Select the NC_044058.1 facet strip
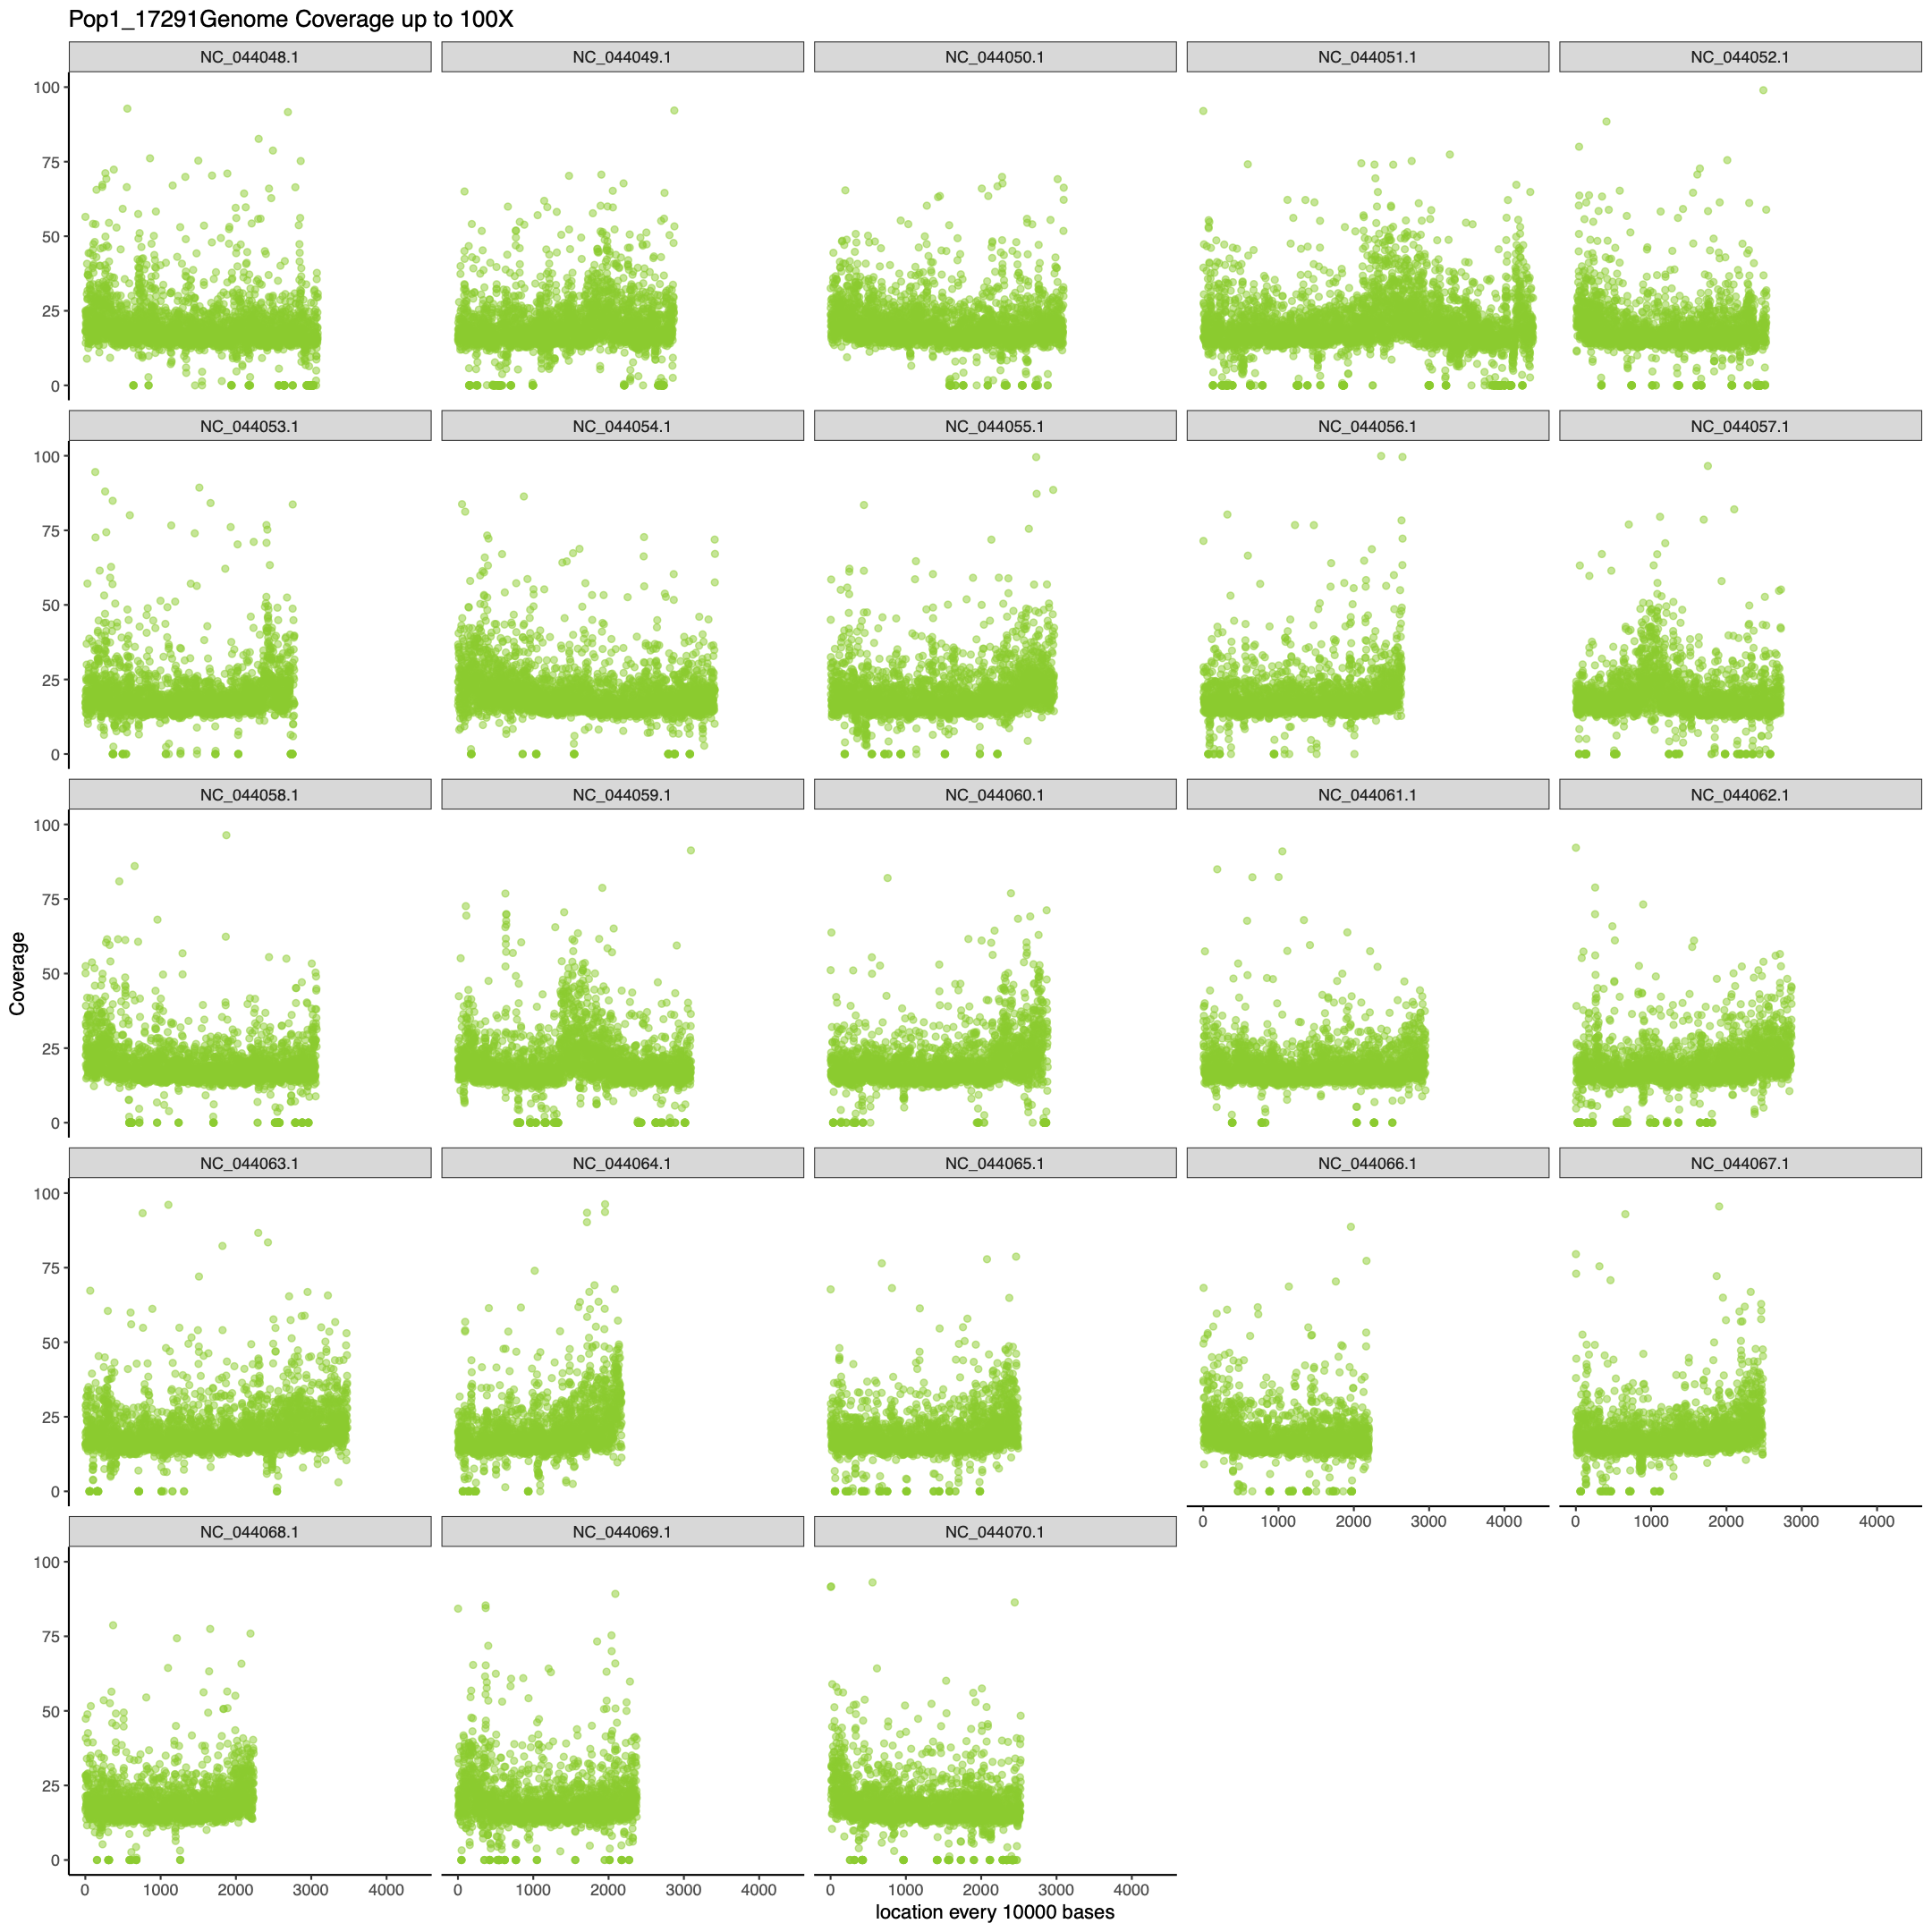Image resolution: width=1932 pixels, height=1932 pixels. tap(250, 795)
